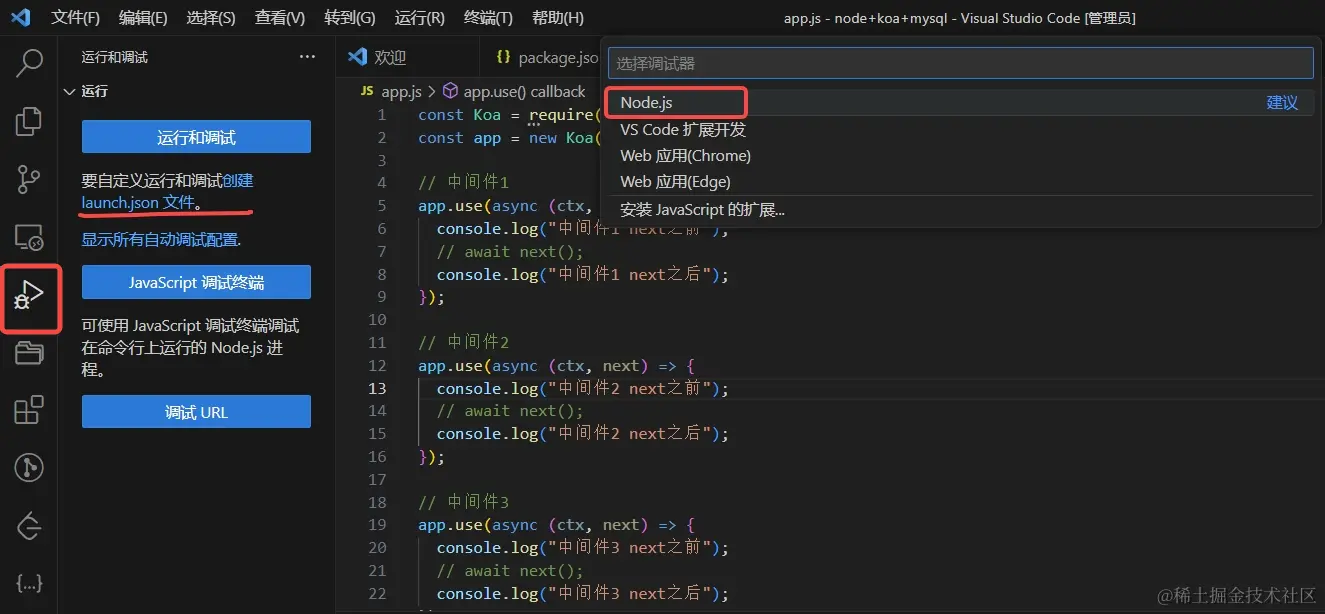Select VS Code 扩展开发 option
This screenshot has height=614, width=1325.
coord(961,129)
